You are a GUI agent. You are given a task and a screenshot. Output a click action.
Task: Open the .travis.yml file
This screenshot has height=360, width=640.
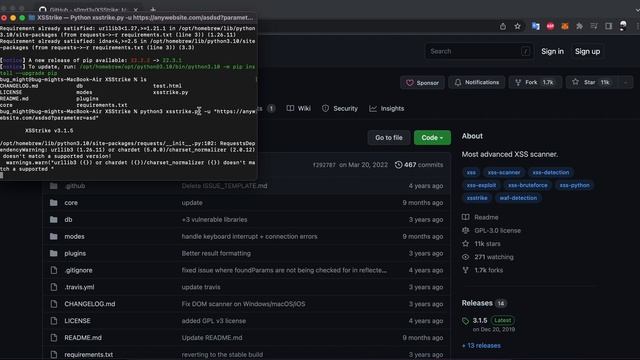tap(79, 287)
